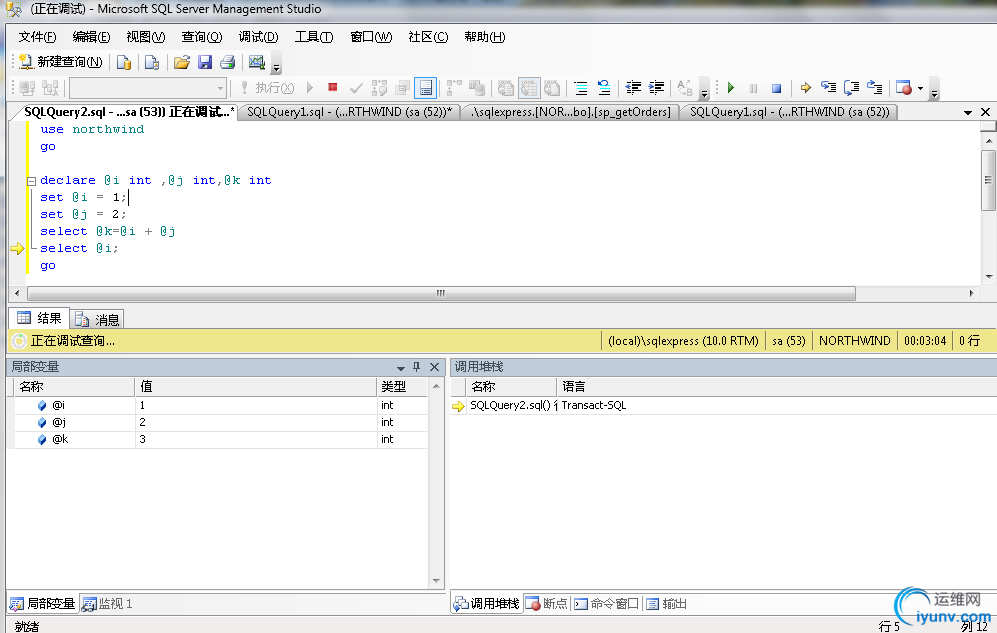
Task: Click the SQLQuery2.sql call stack row
Action: [724, 405]
